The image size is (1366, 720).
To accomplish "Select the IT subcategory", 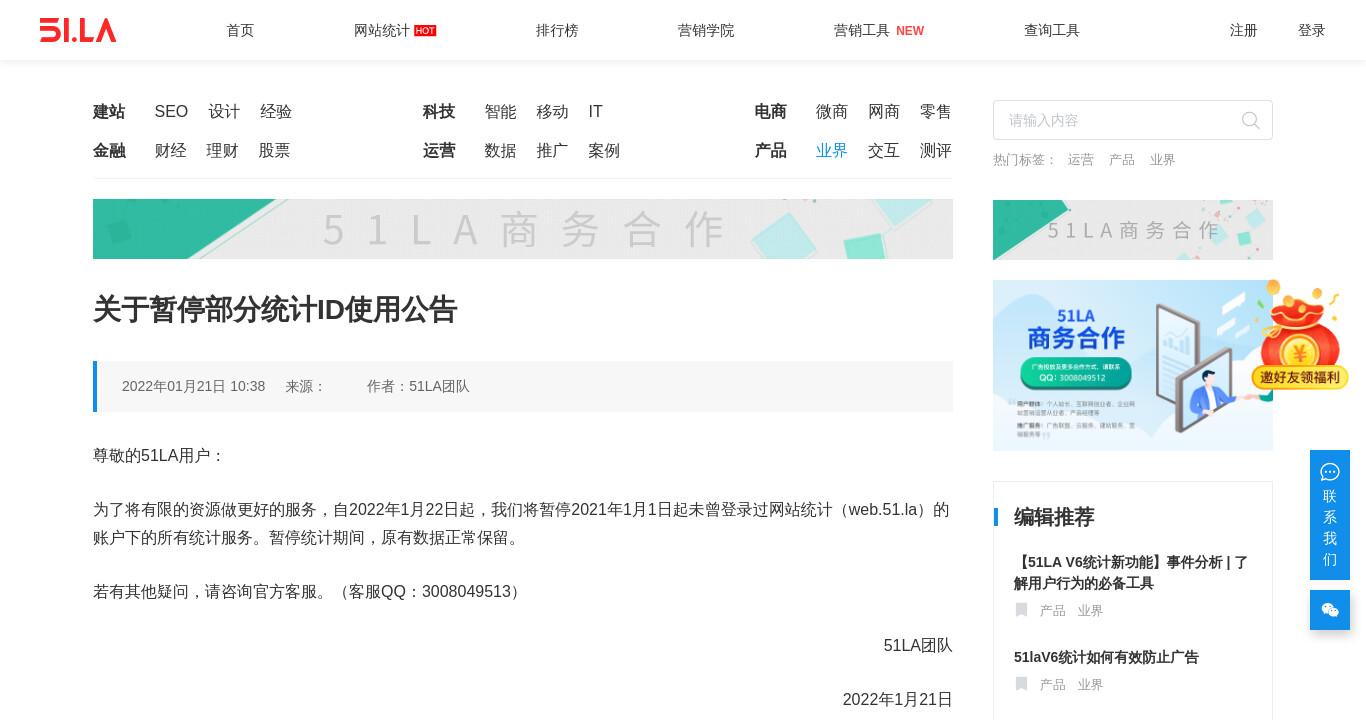I will 596,112.
